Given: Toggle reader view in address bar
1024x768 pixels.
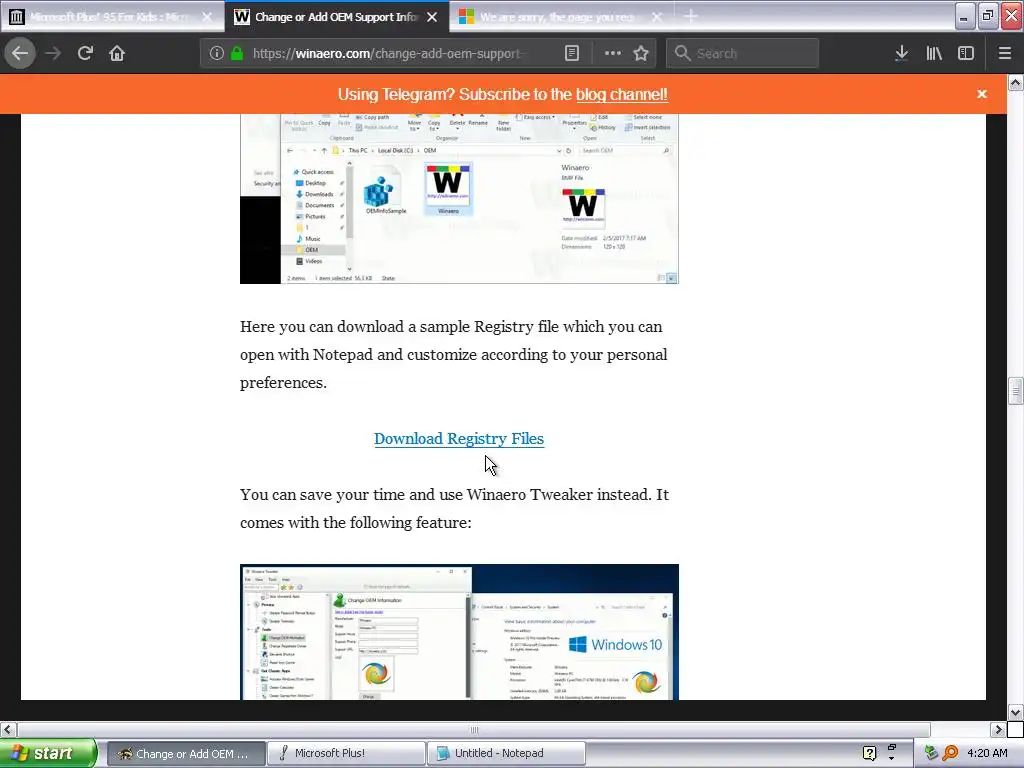Looking at the screenshot, I should (571, 54).
